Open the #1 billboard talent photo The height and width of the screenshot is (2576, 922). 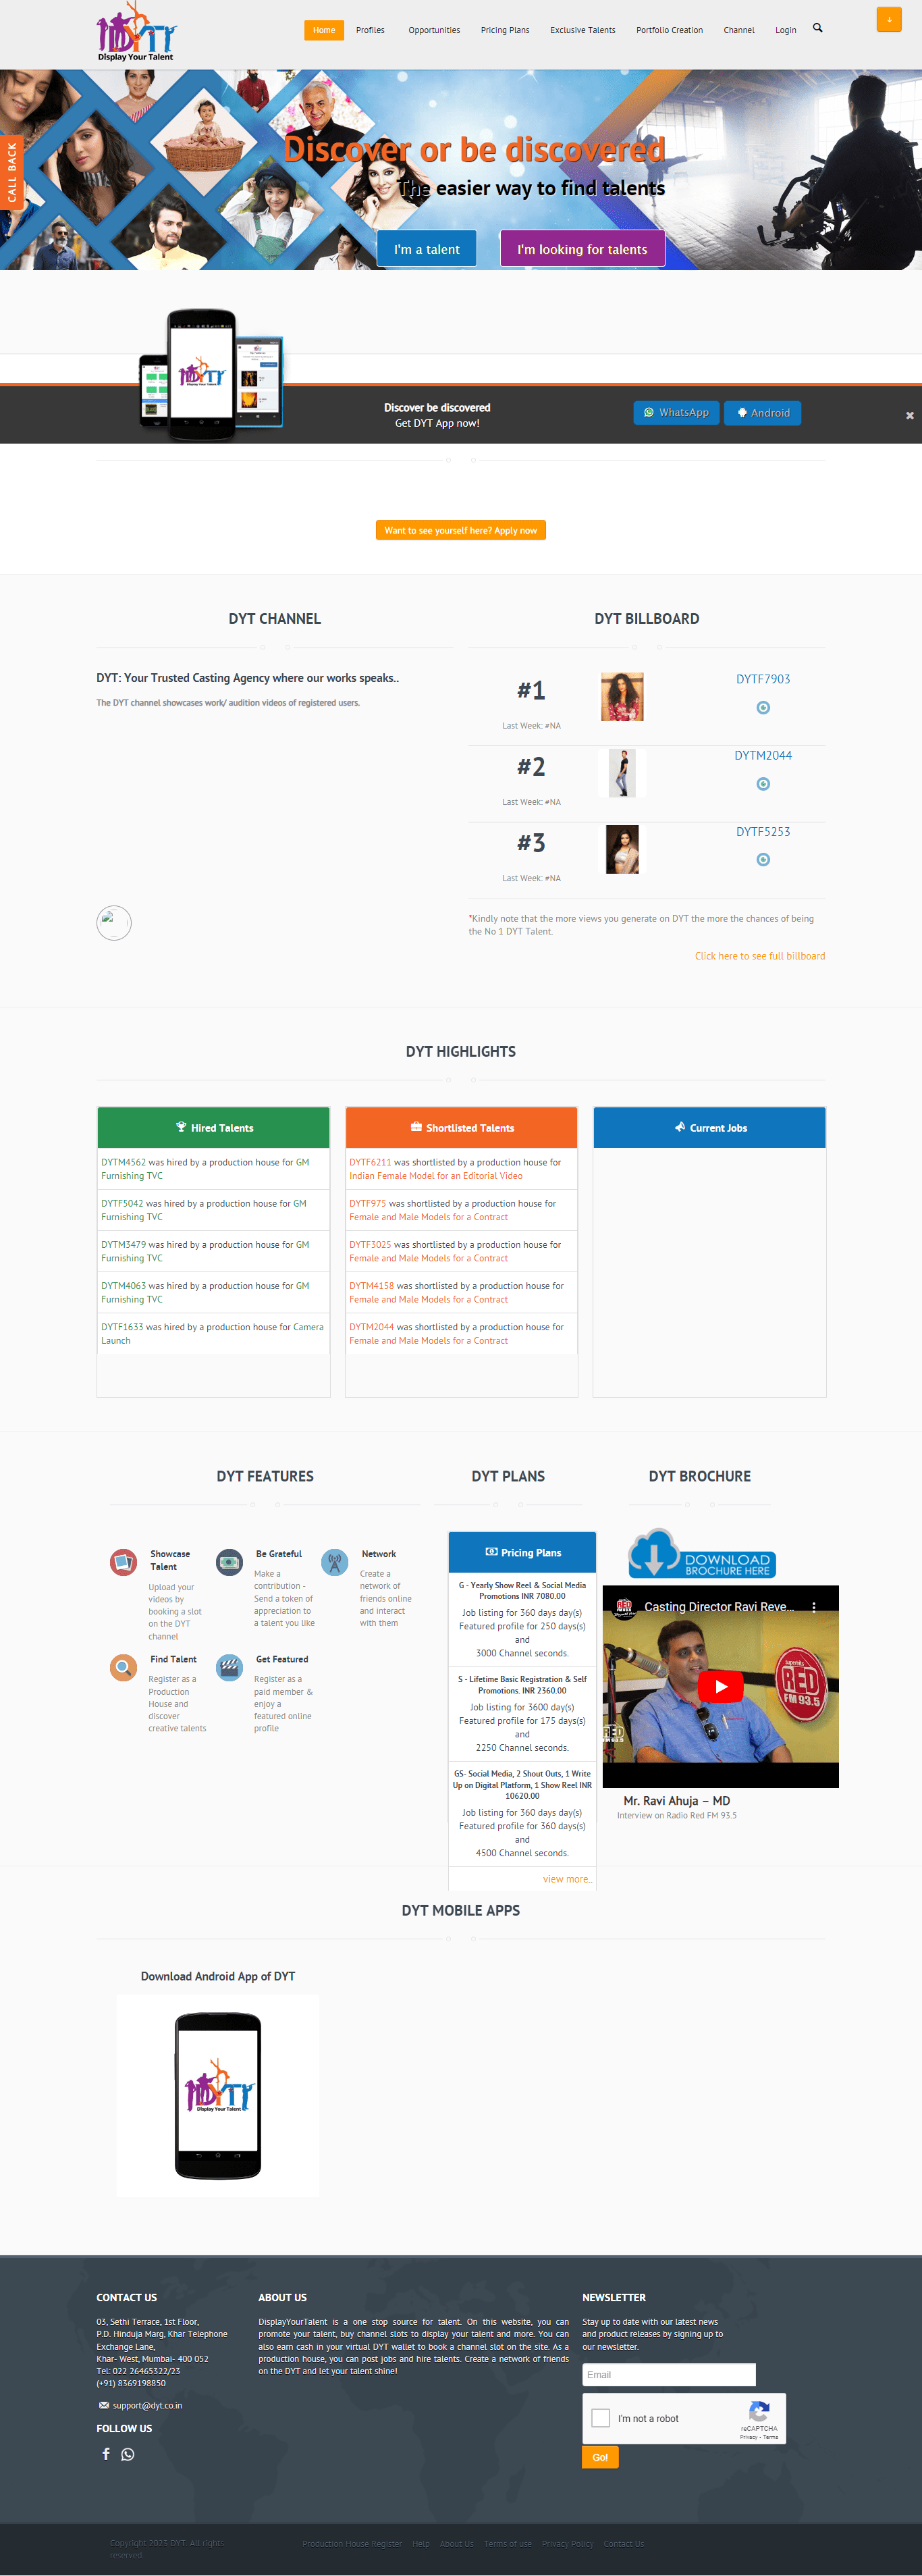coord(622,697)
